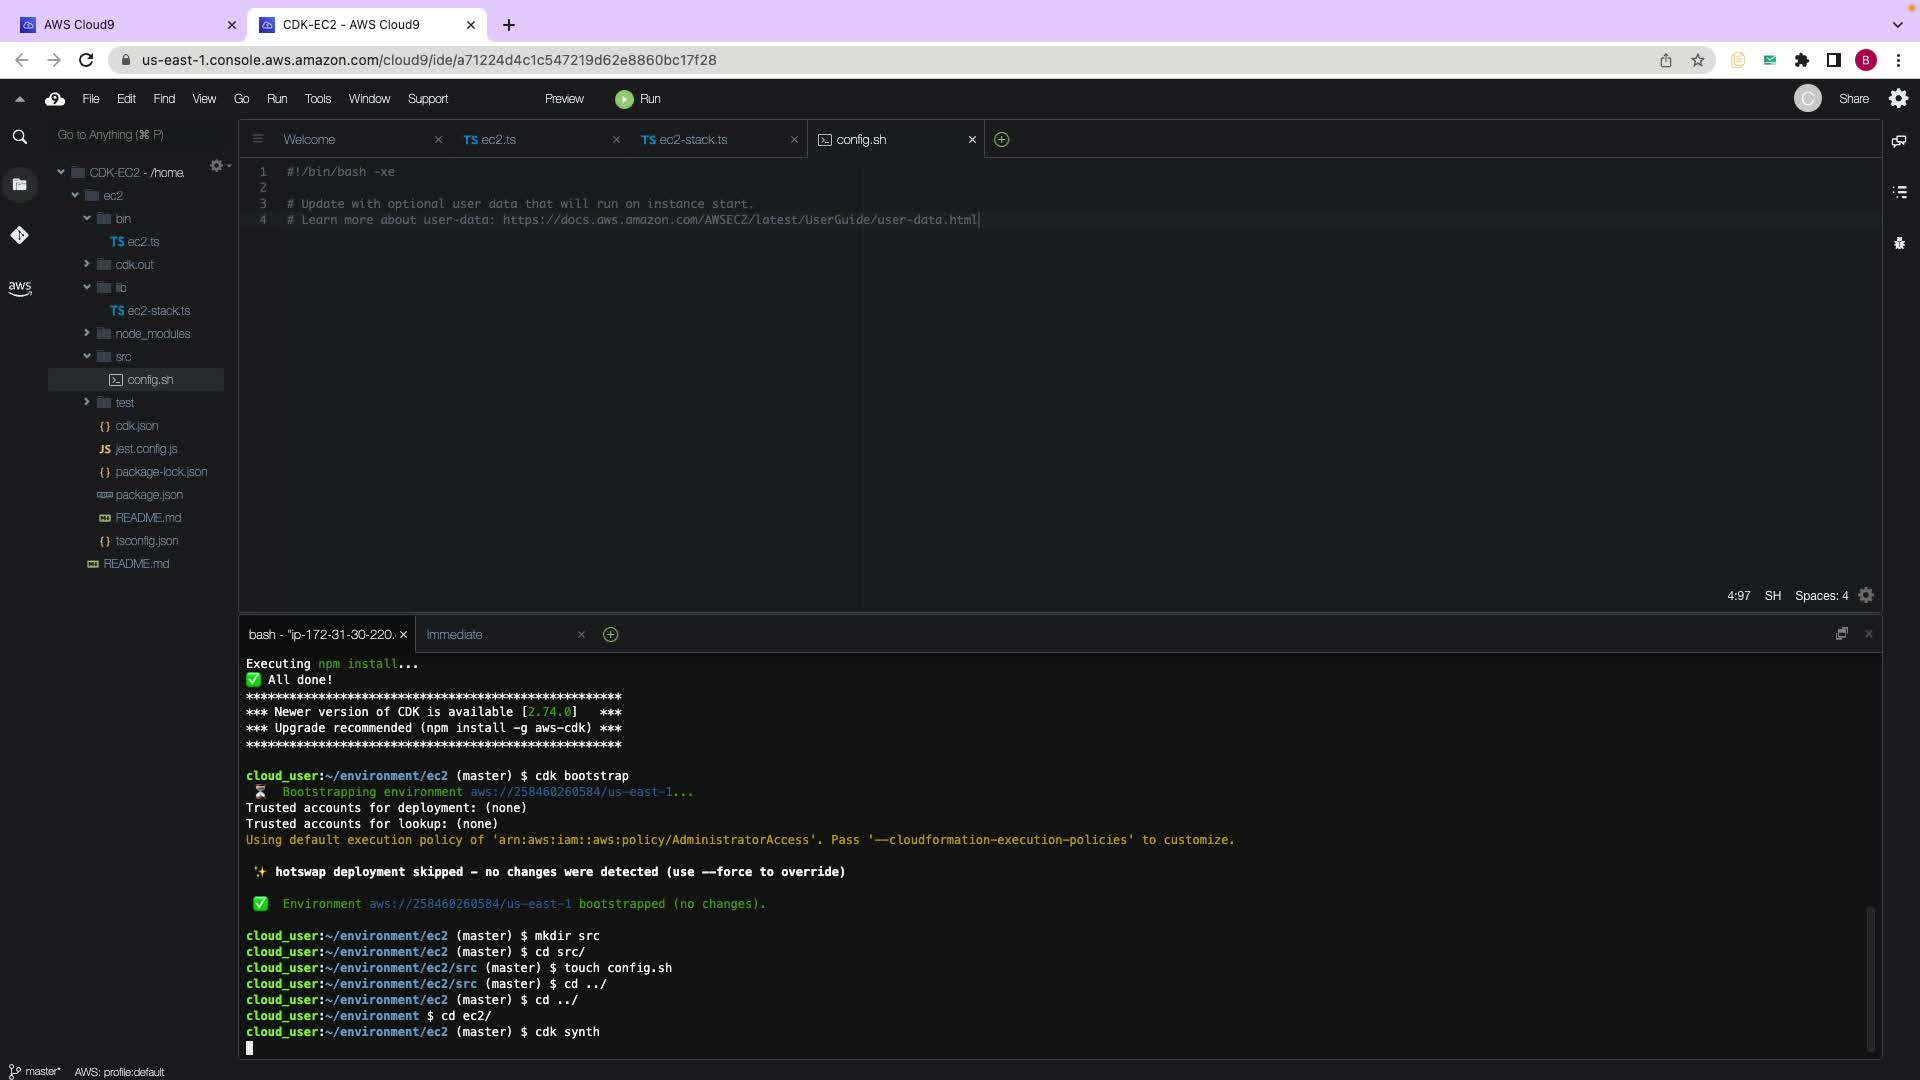Open the Outline panel icon

tap(1899, 192)
